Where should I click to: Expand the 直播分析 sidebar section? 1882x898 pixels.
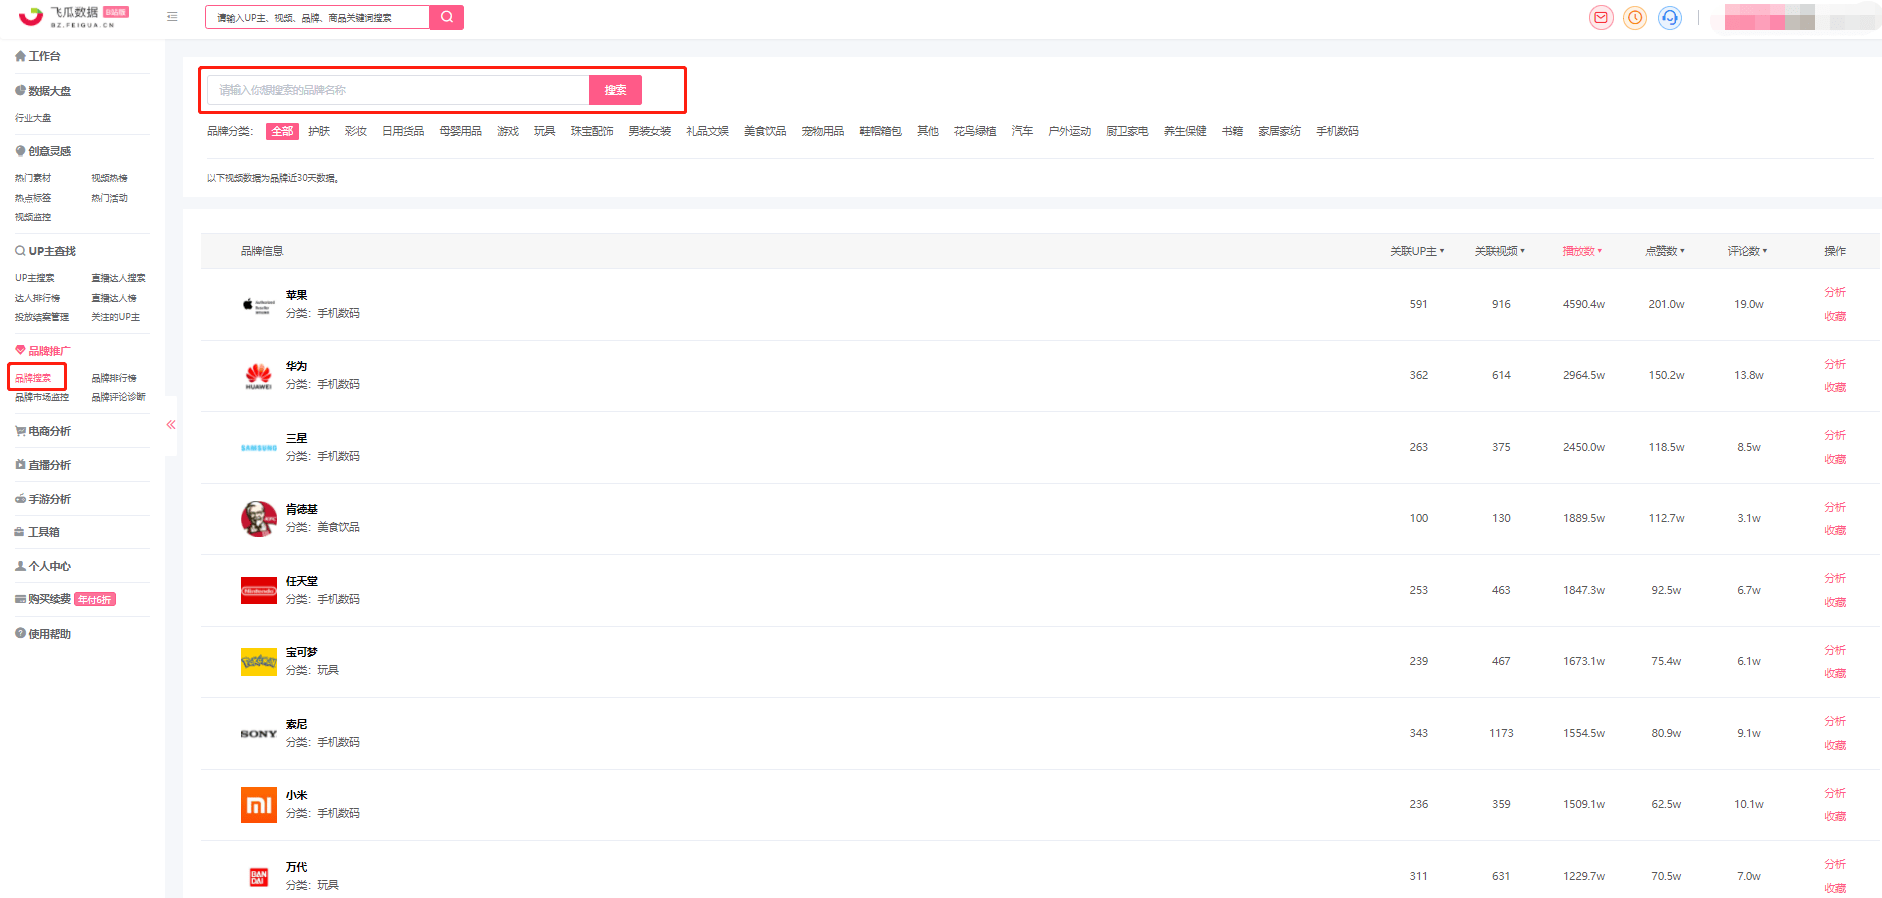pos(43,465)
